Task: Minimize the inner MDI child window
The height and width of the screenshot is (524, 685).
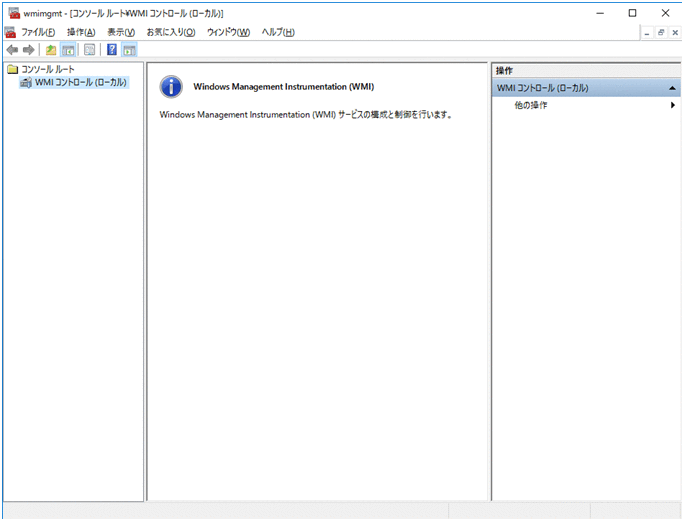Action: click(647, 32)
